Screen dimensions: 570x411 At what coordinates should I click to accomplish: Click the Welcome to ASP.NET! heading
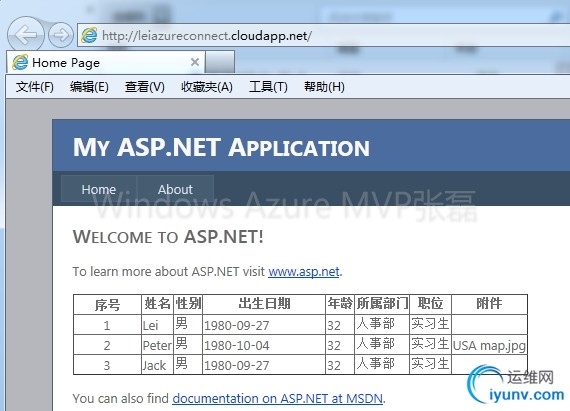[168, 237]
